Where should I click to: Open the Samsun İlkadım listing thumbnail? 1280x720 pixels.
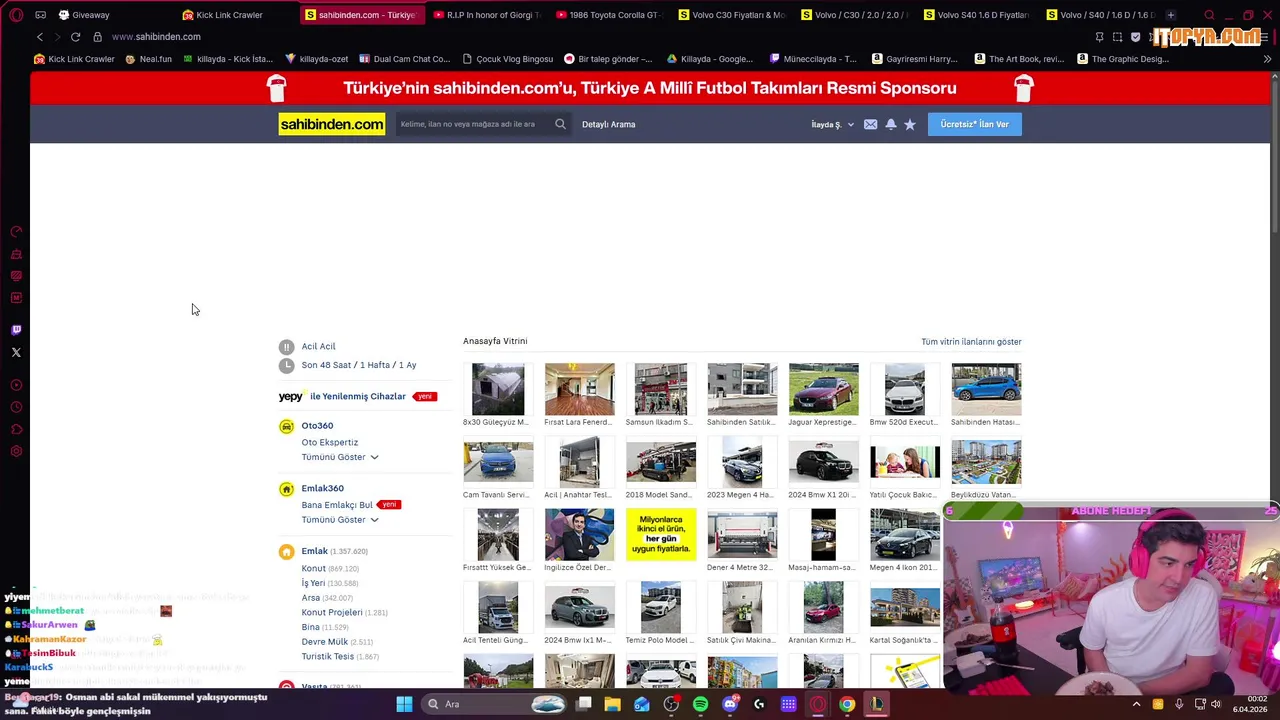pyautogui.click(x=661, y=389)
